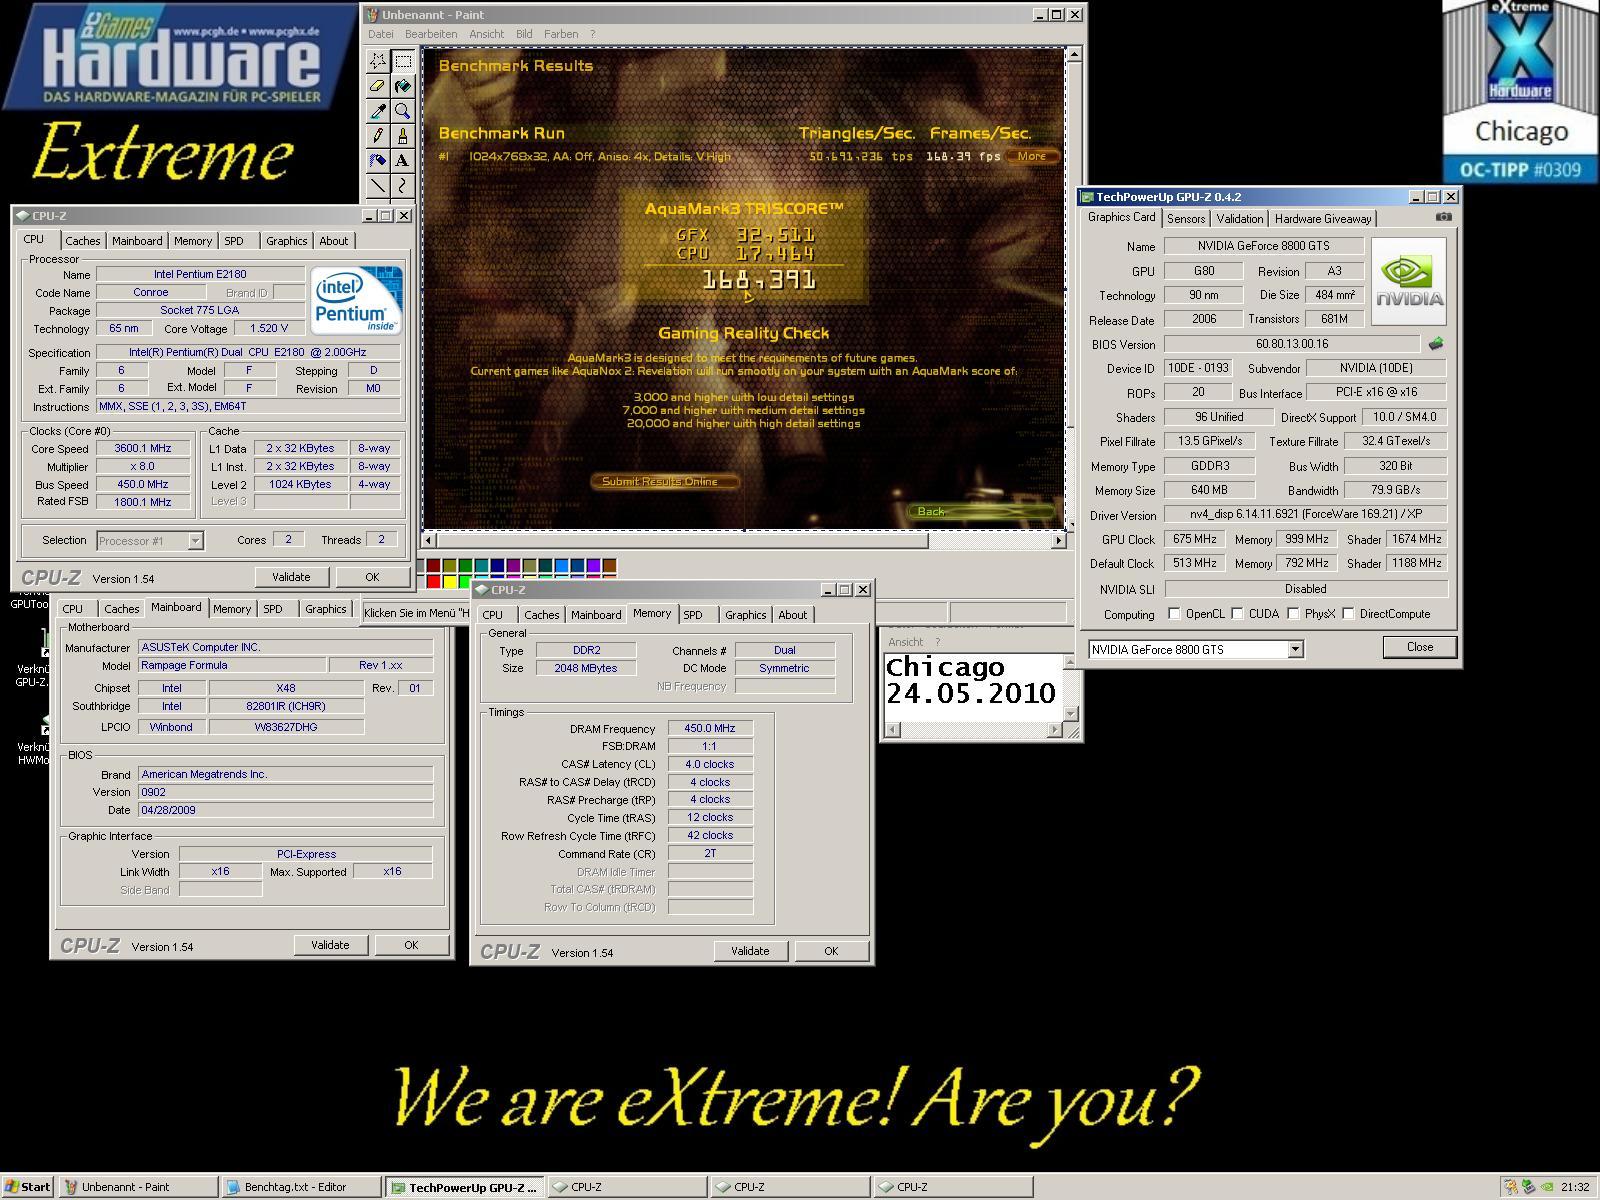
Task: Click OK in the top CPU-Z window
Action: pyautogui.click(x=372, y=577)
